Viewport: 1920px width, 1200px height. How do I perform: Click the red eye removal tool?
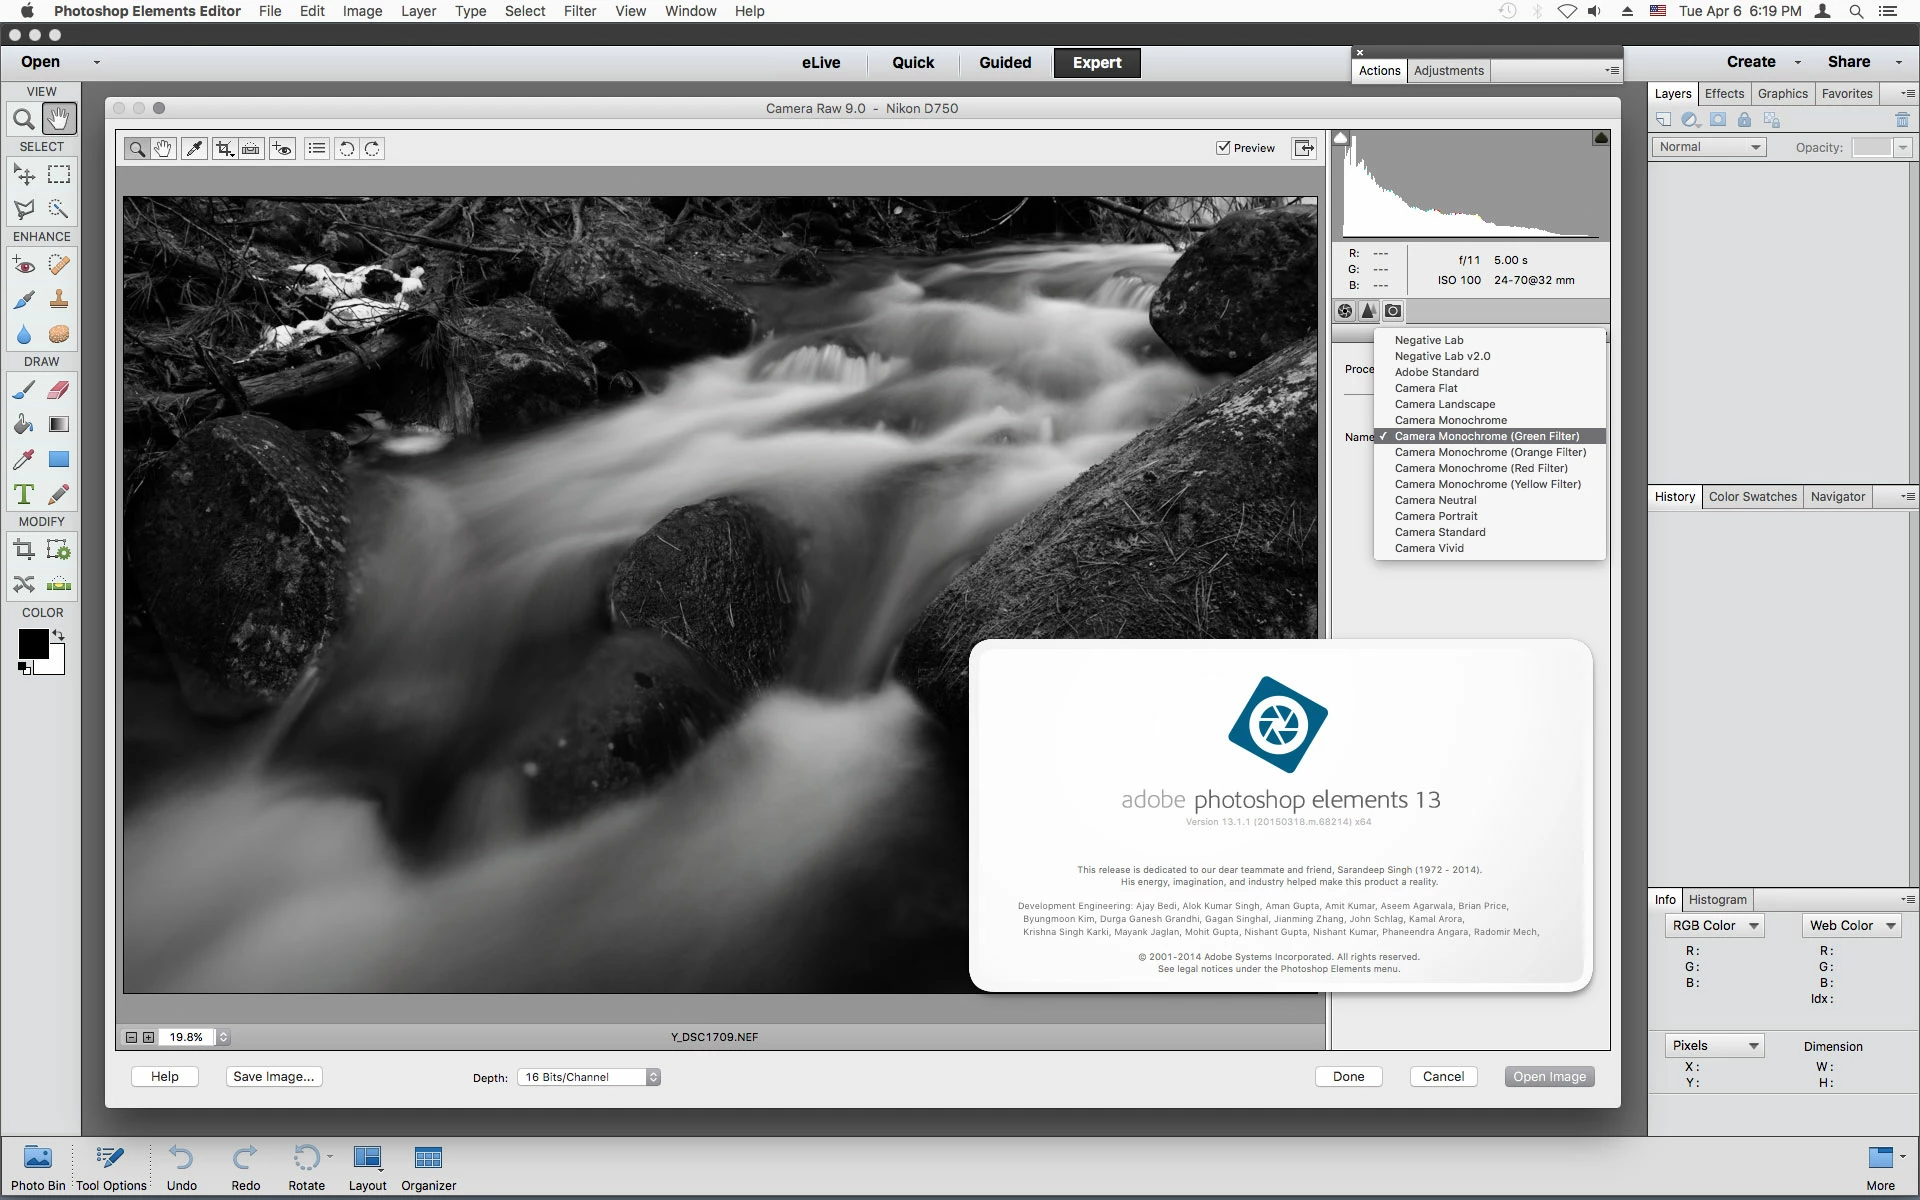click(283, 149)
